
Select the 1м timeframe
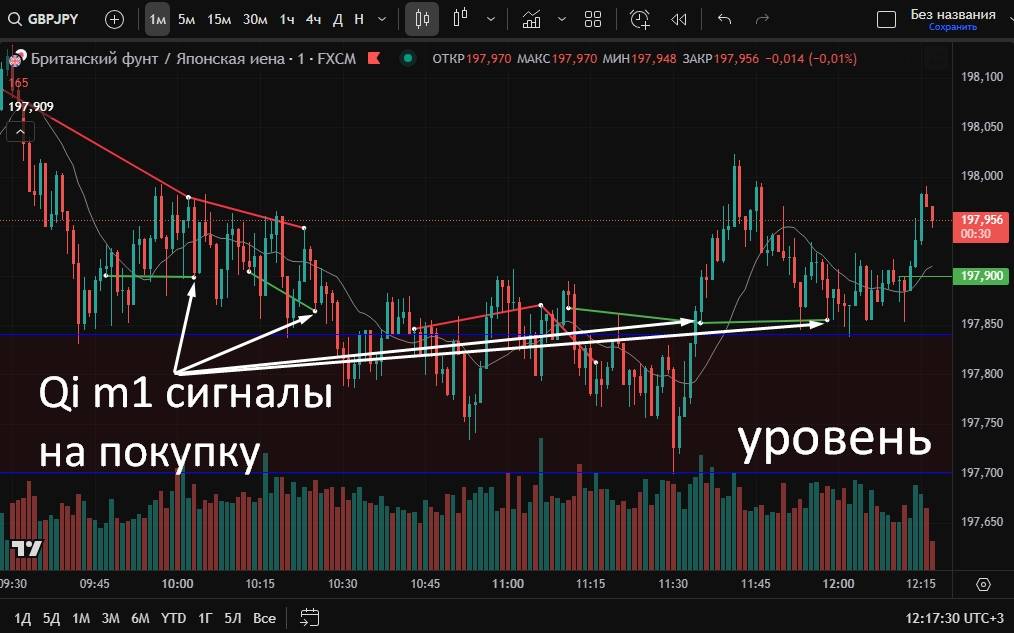click(157, 19)
